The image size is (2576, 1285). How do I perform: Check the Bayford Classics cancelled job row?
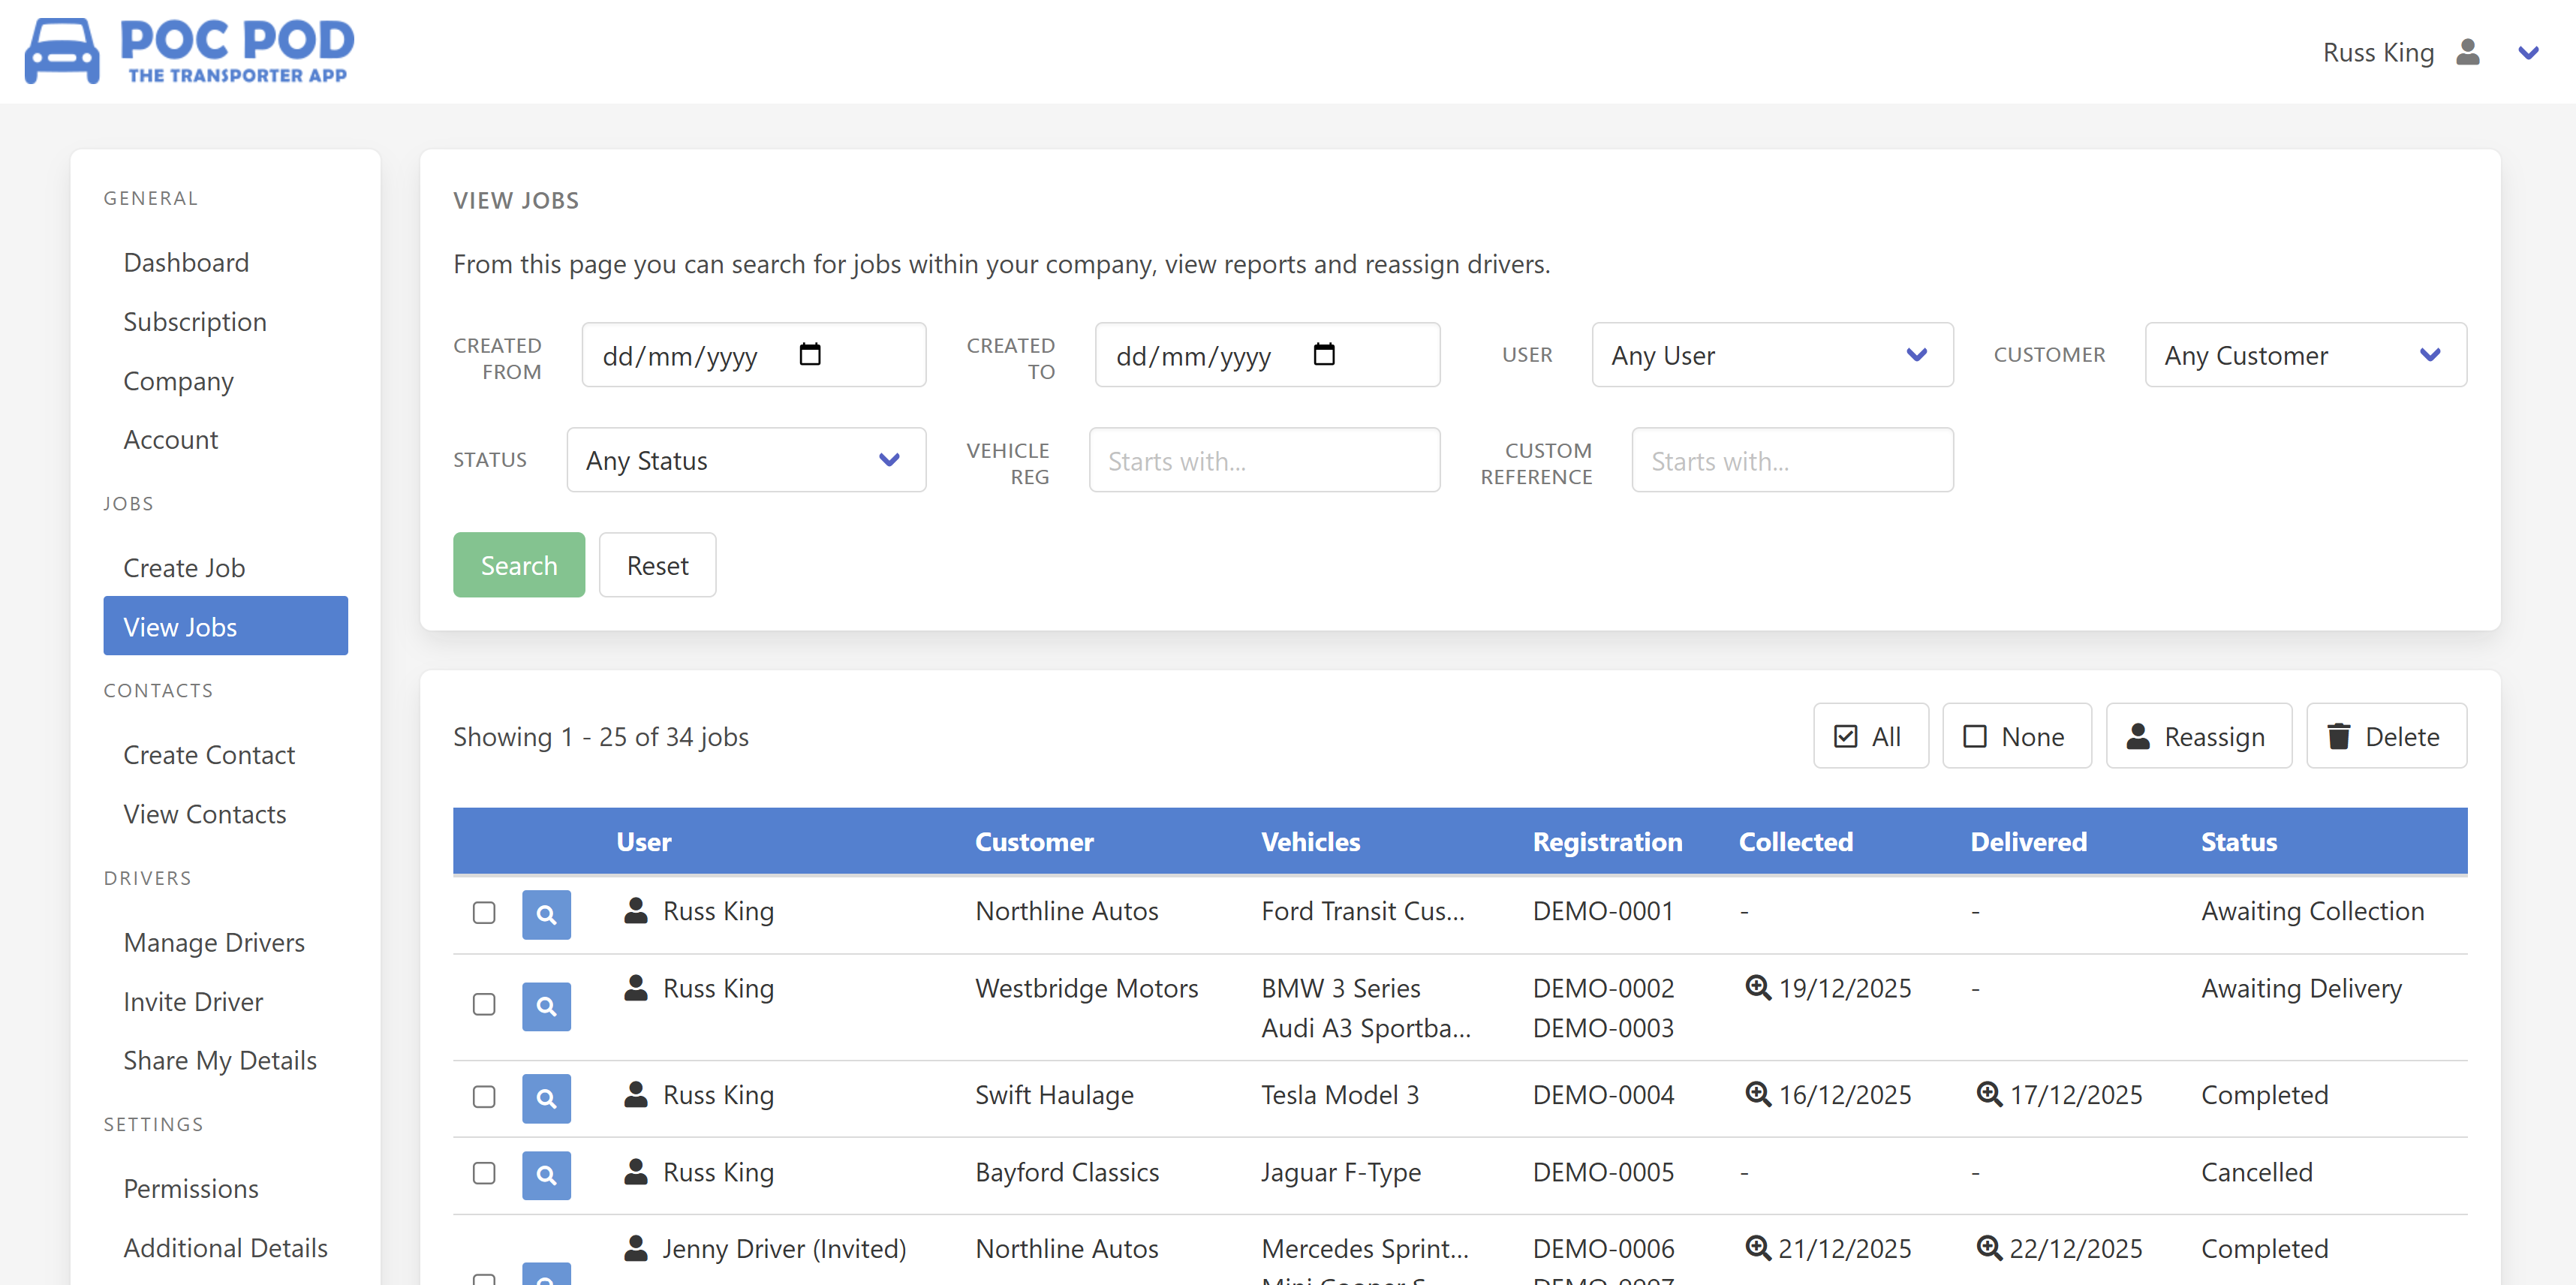click(x=484, y=1173)
